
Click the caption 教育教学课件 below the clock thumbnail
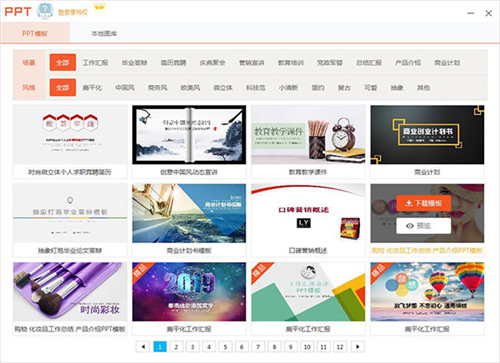pyautogui.click(x=308, y=172)
